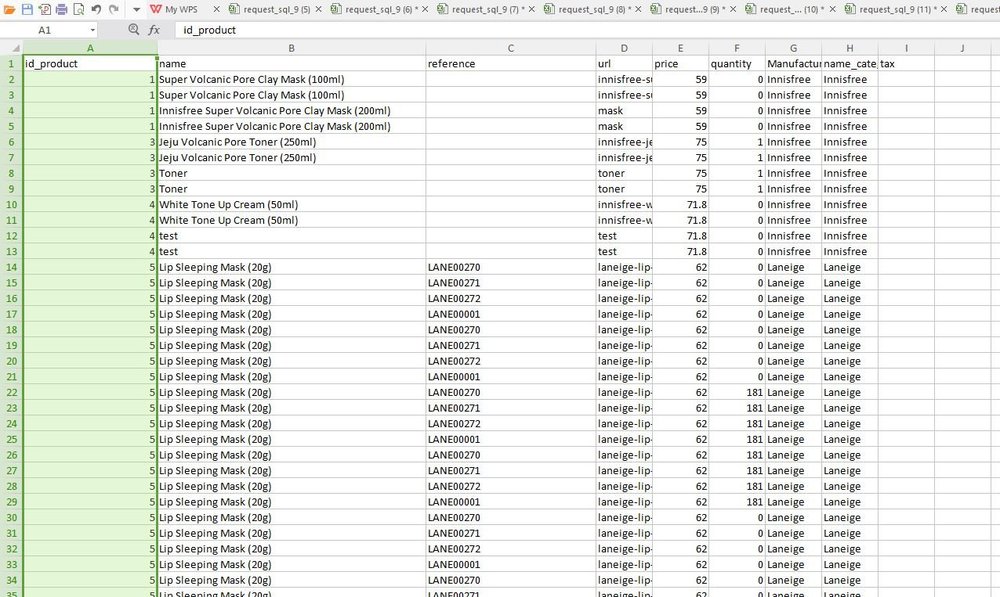Image resolution: width=1000 pixels, height=597 pixels.
Task: Redo the last action
Action: coord(112,9)
